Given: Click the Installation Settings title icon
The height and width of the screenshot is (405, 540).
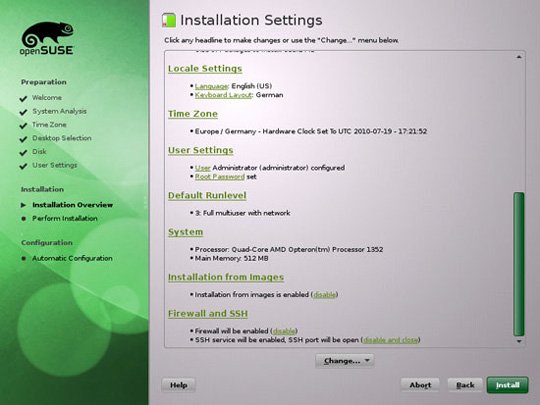Looking at the screenshot, I should coord(169,20).
